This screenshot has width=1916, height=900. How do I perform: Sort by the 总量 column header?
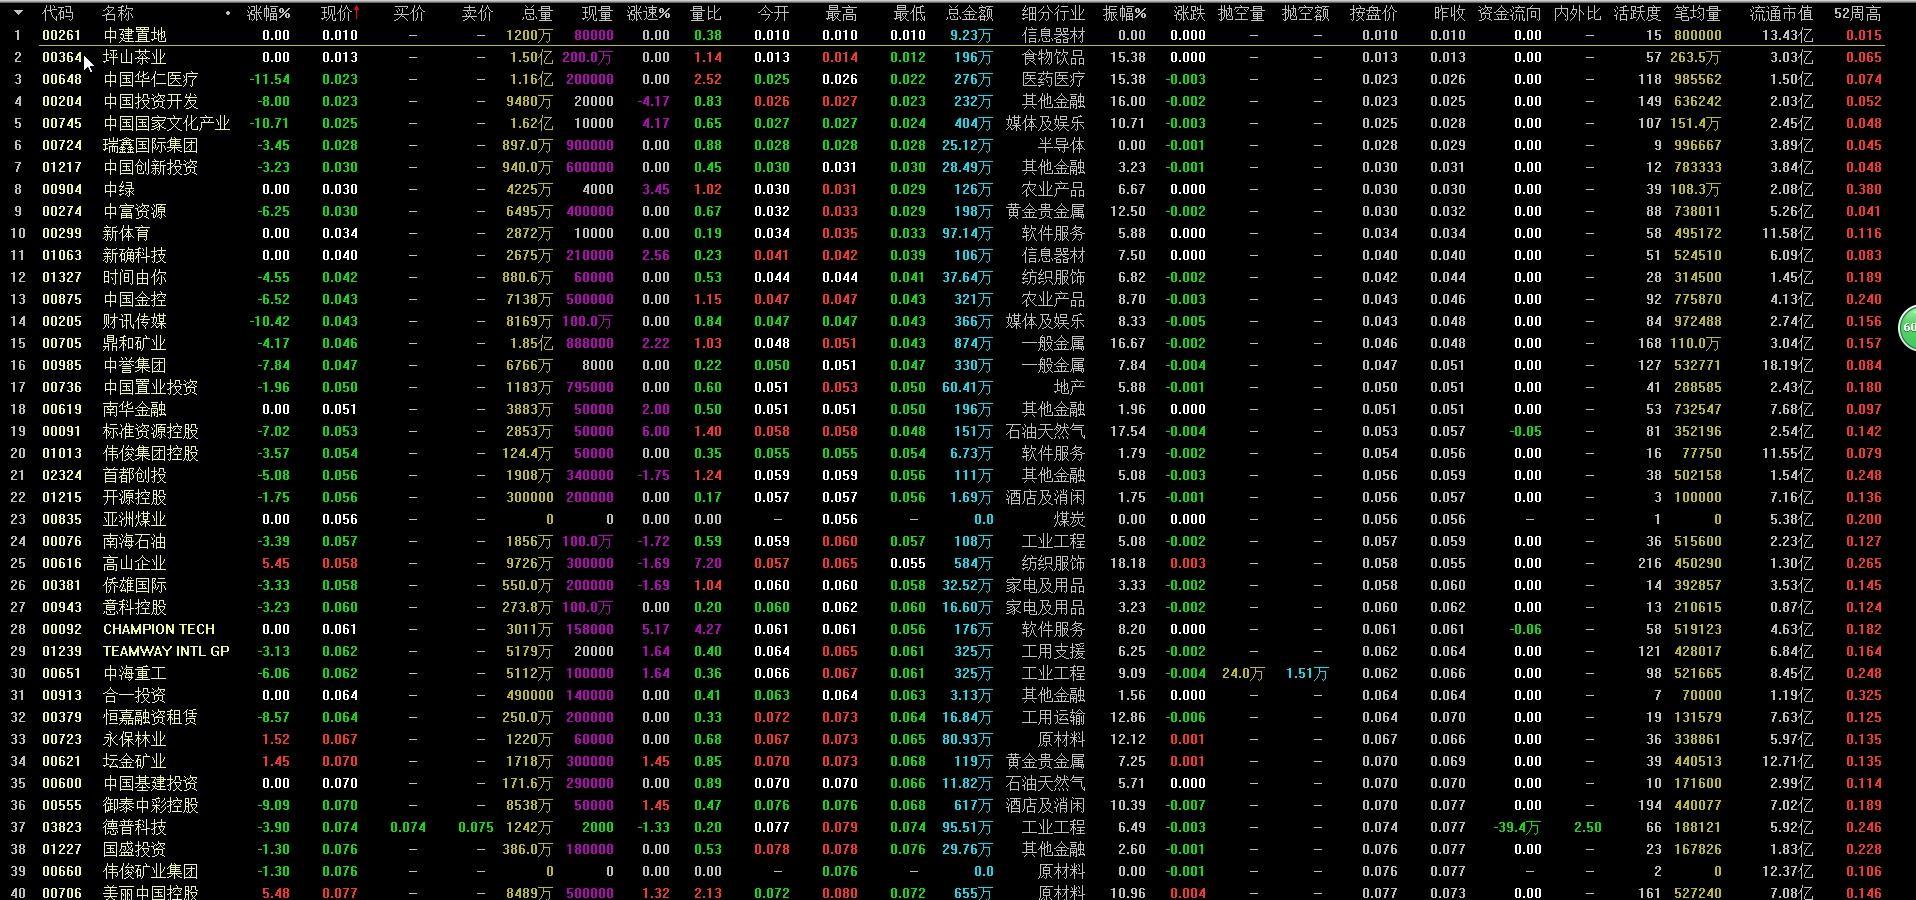537,13
